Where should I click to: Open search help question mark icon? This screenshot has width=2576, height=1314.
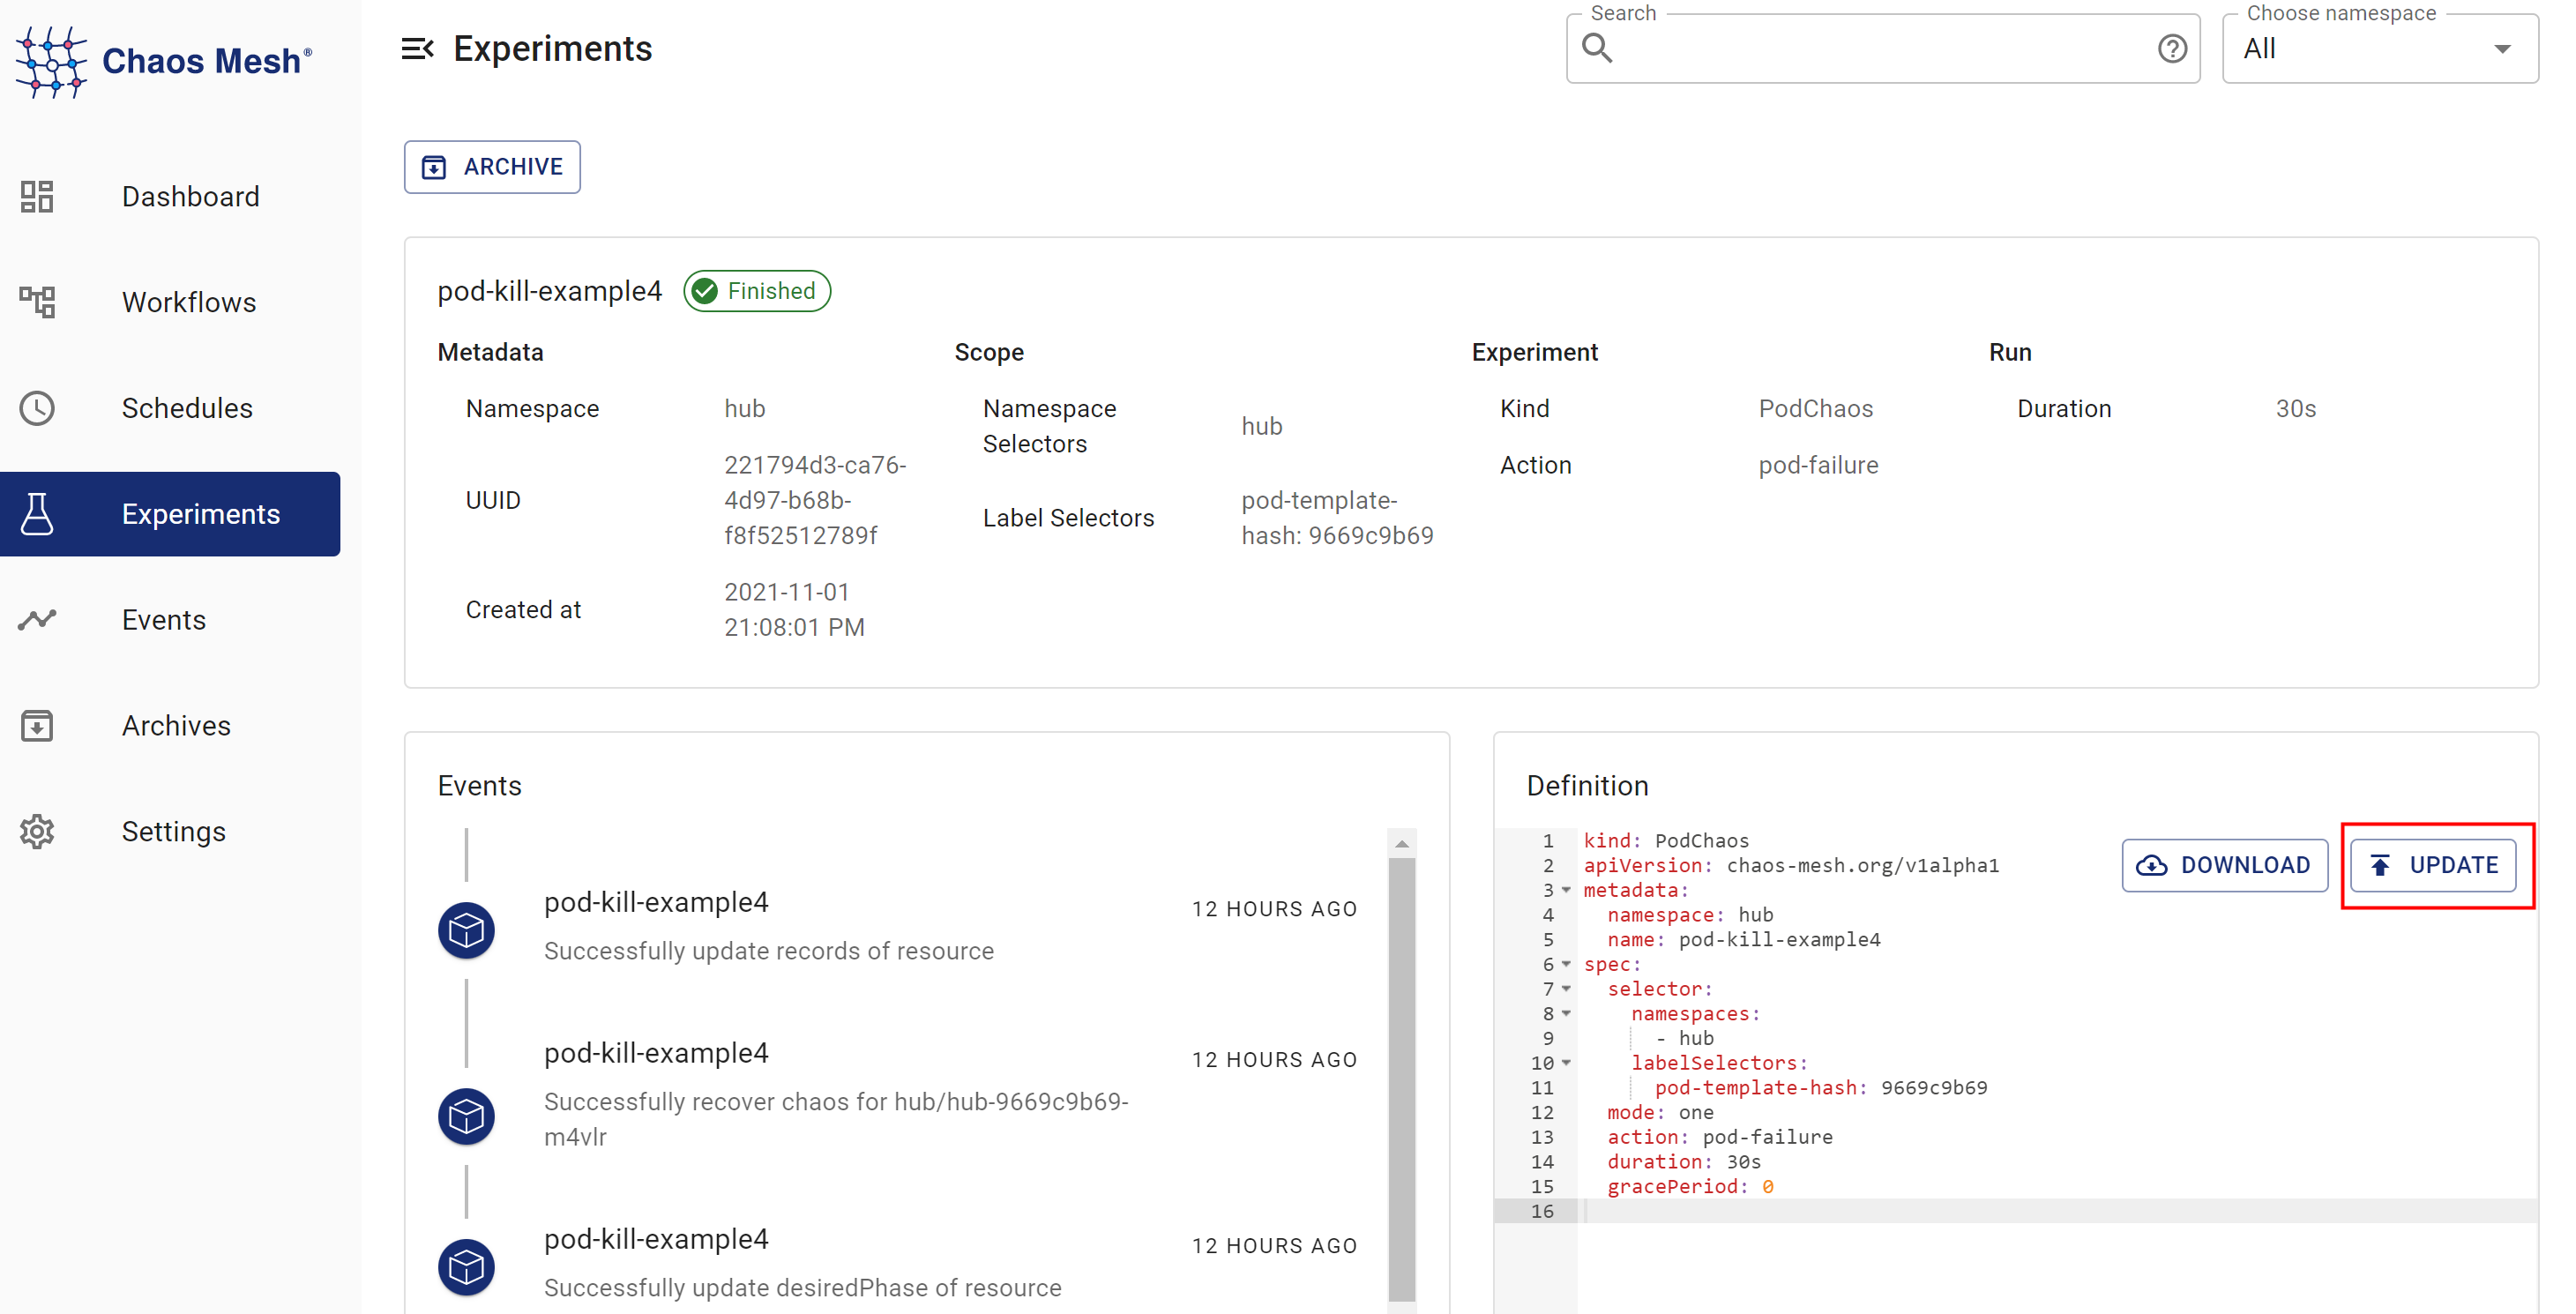(2171, 48)
